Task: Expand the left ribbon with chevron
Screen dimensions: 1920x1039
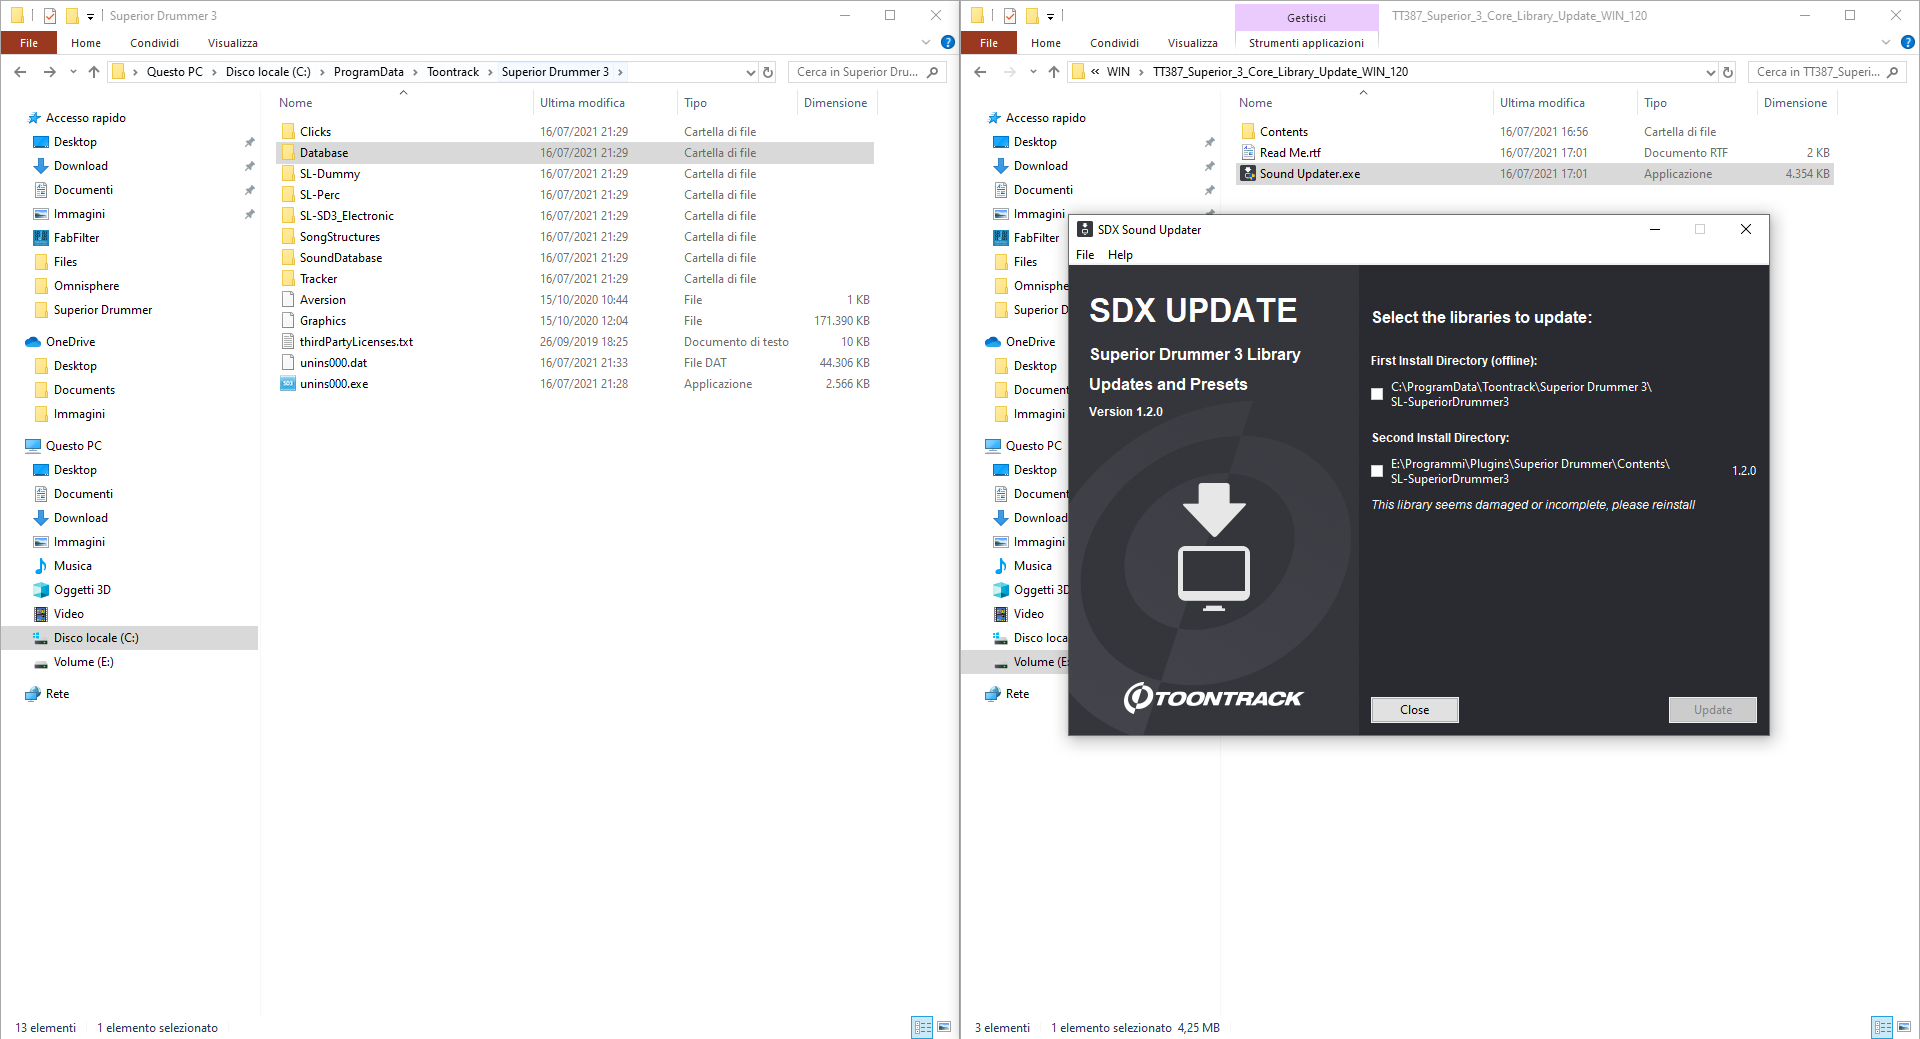Action: tap(925, 43)
